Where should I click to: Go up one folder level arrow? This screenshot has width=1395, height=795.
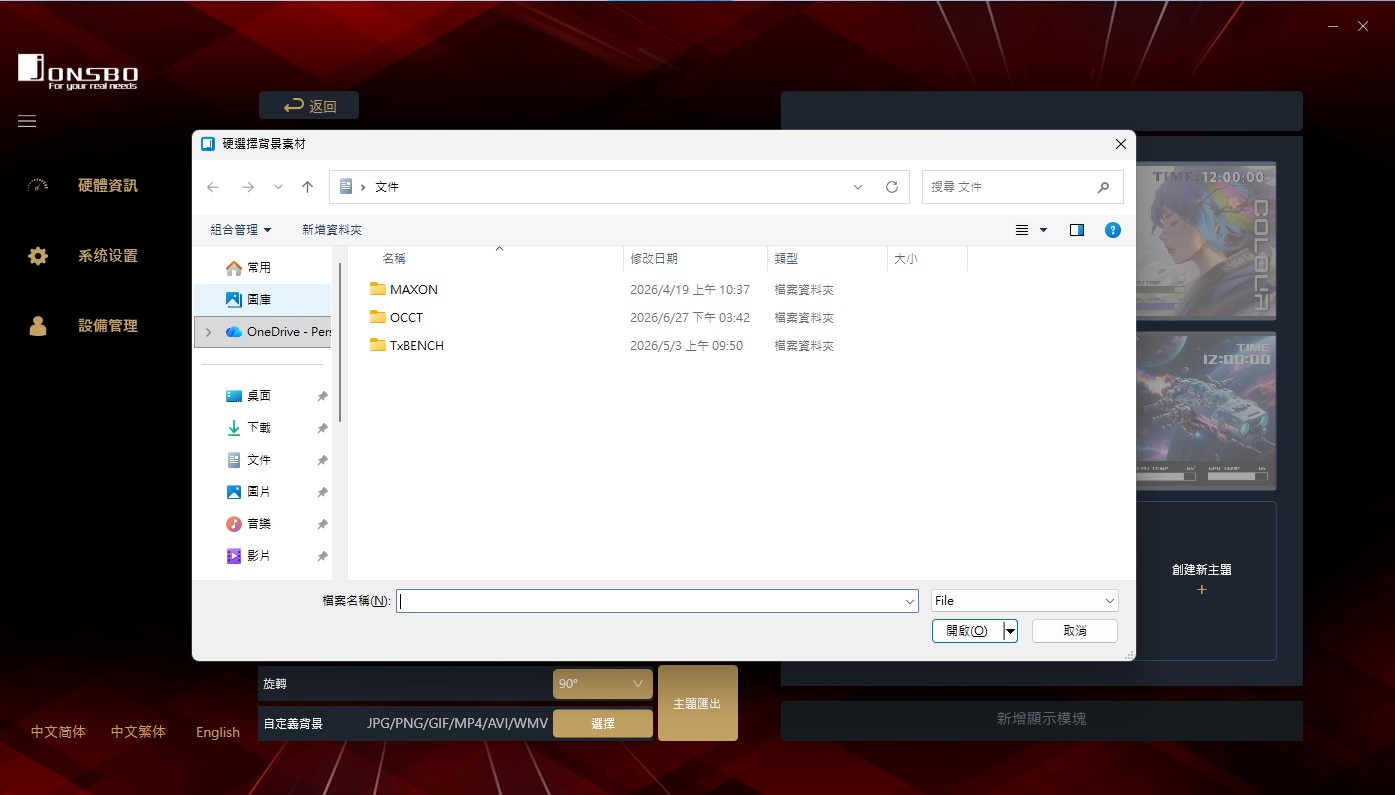(x=307, y=187)
